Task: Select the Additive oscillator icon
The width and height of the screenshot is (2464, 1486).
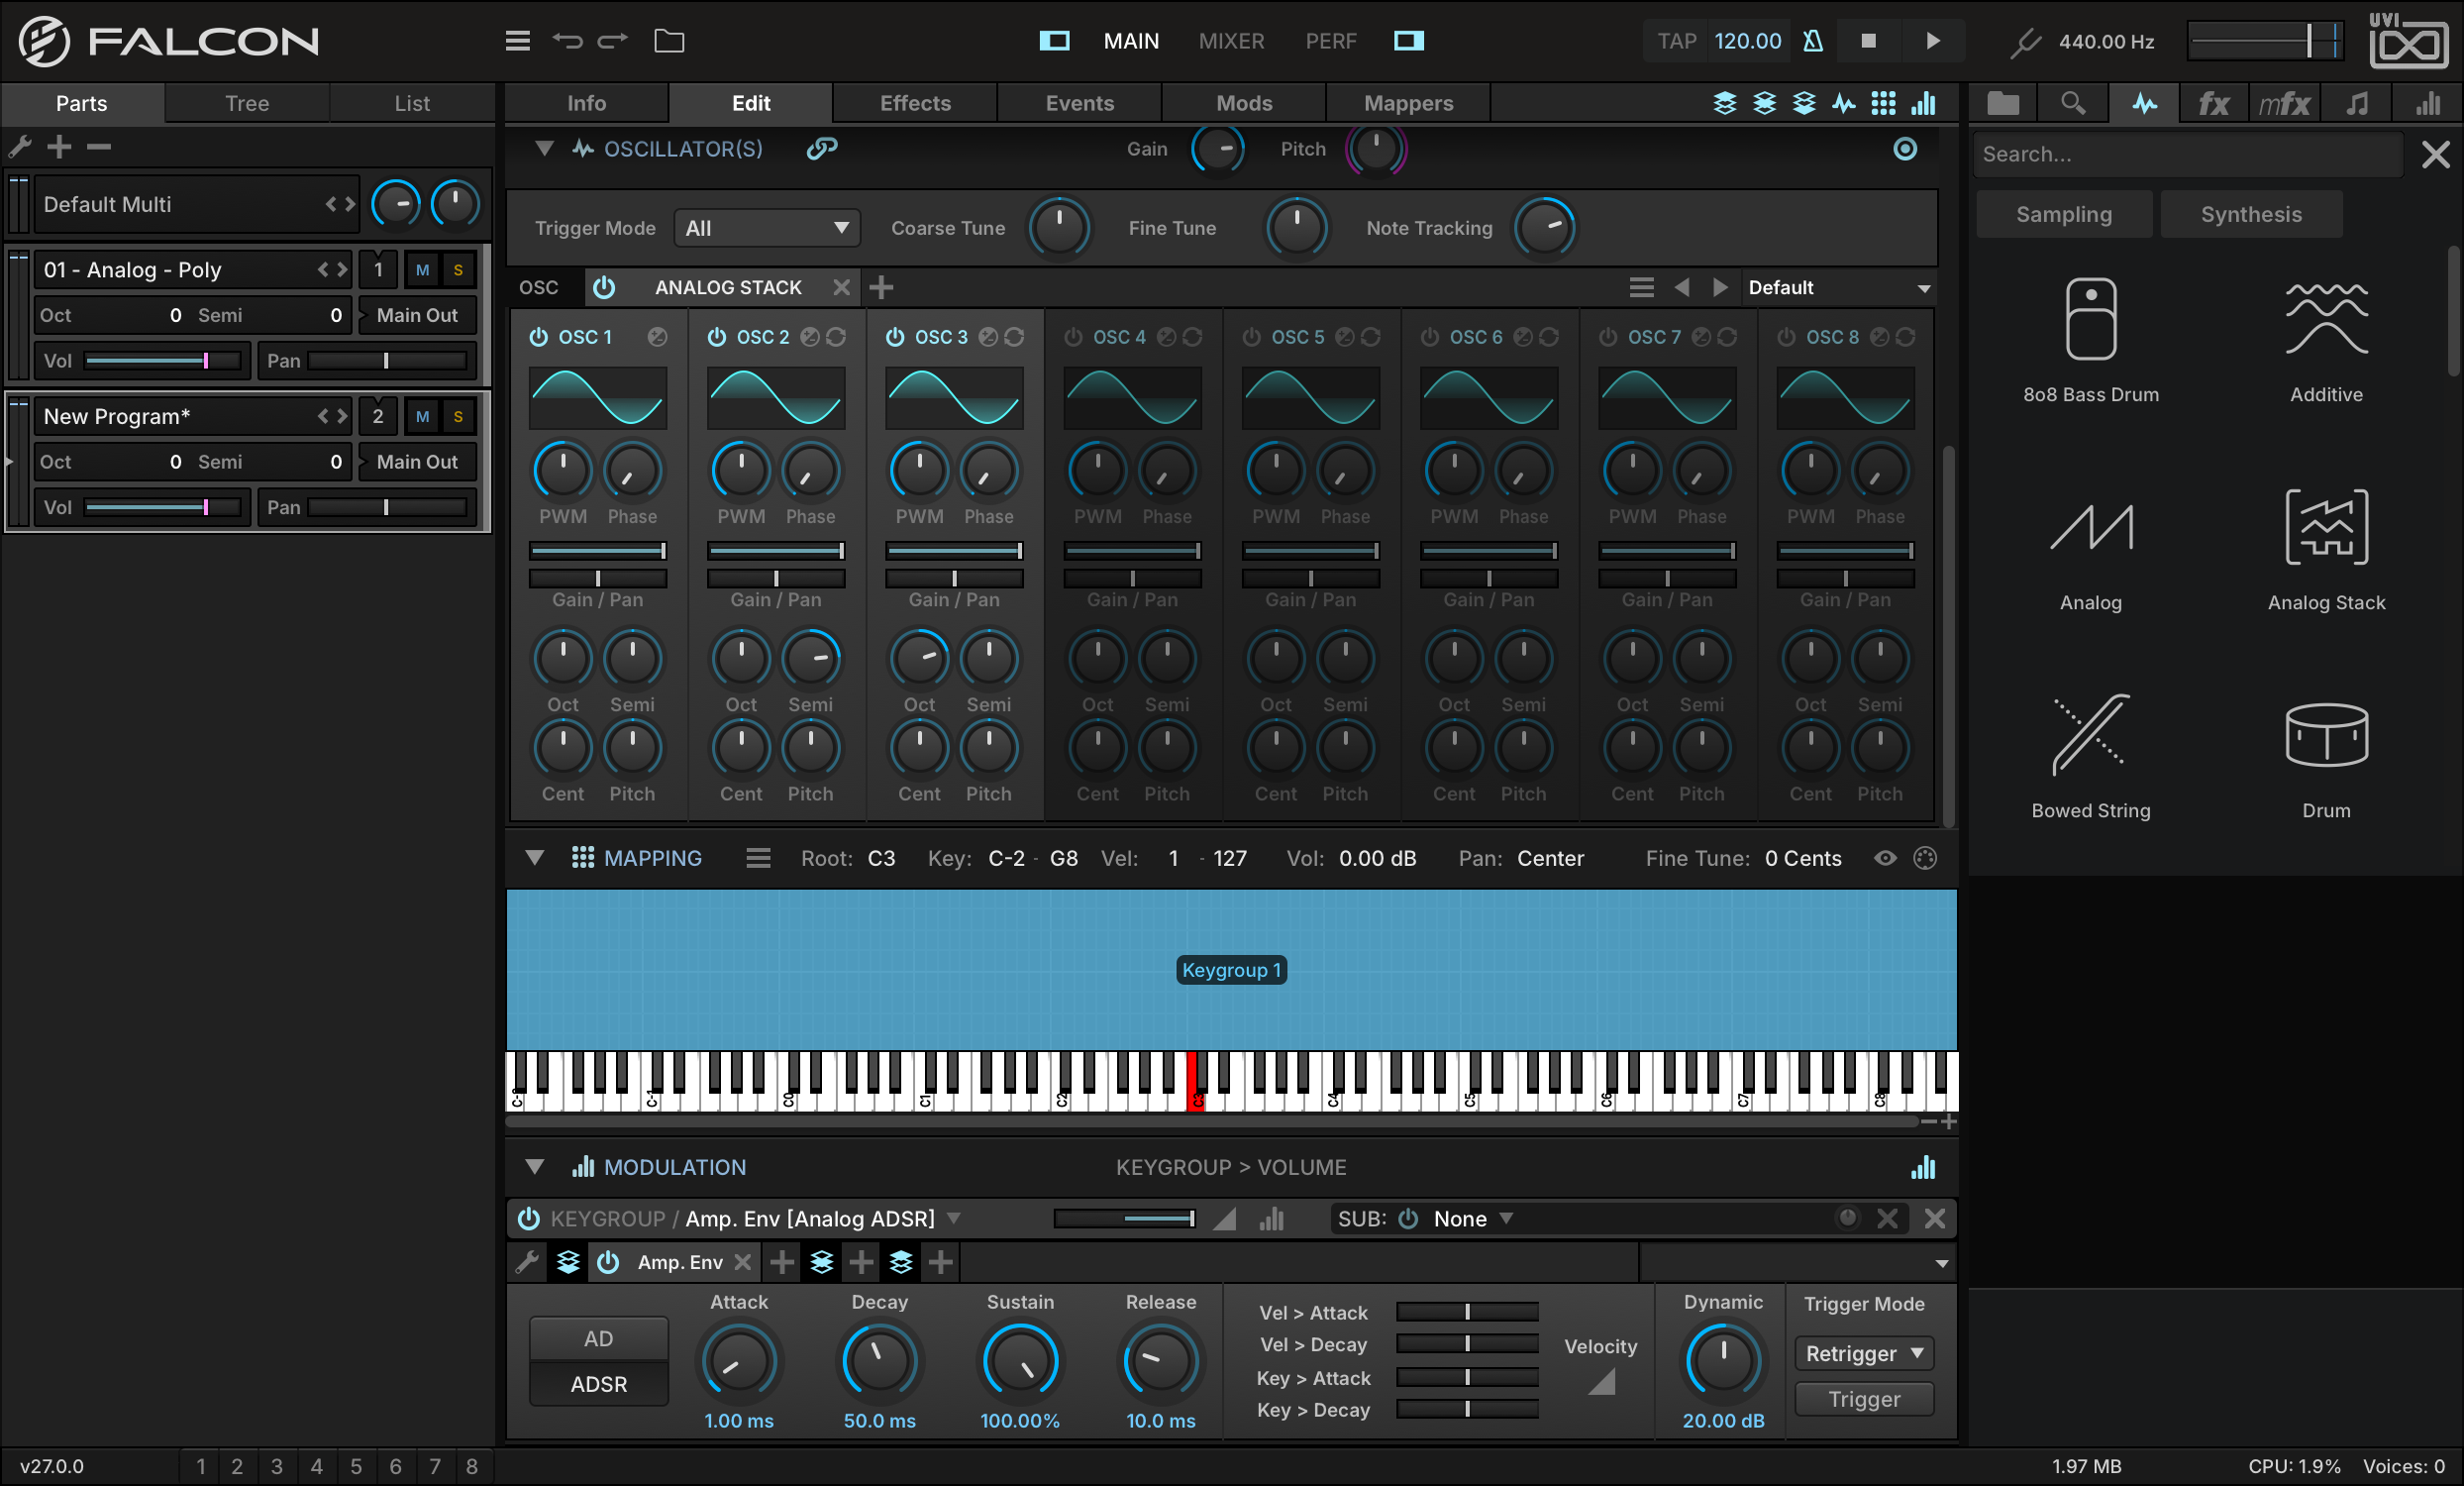Action: click(x=2327, y=319)
